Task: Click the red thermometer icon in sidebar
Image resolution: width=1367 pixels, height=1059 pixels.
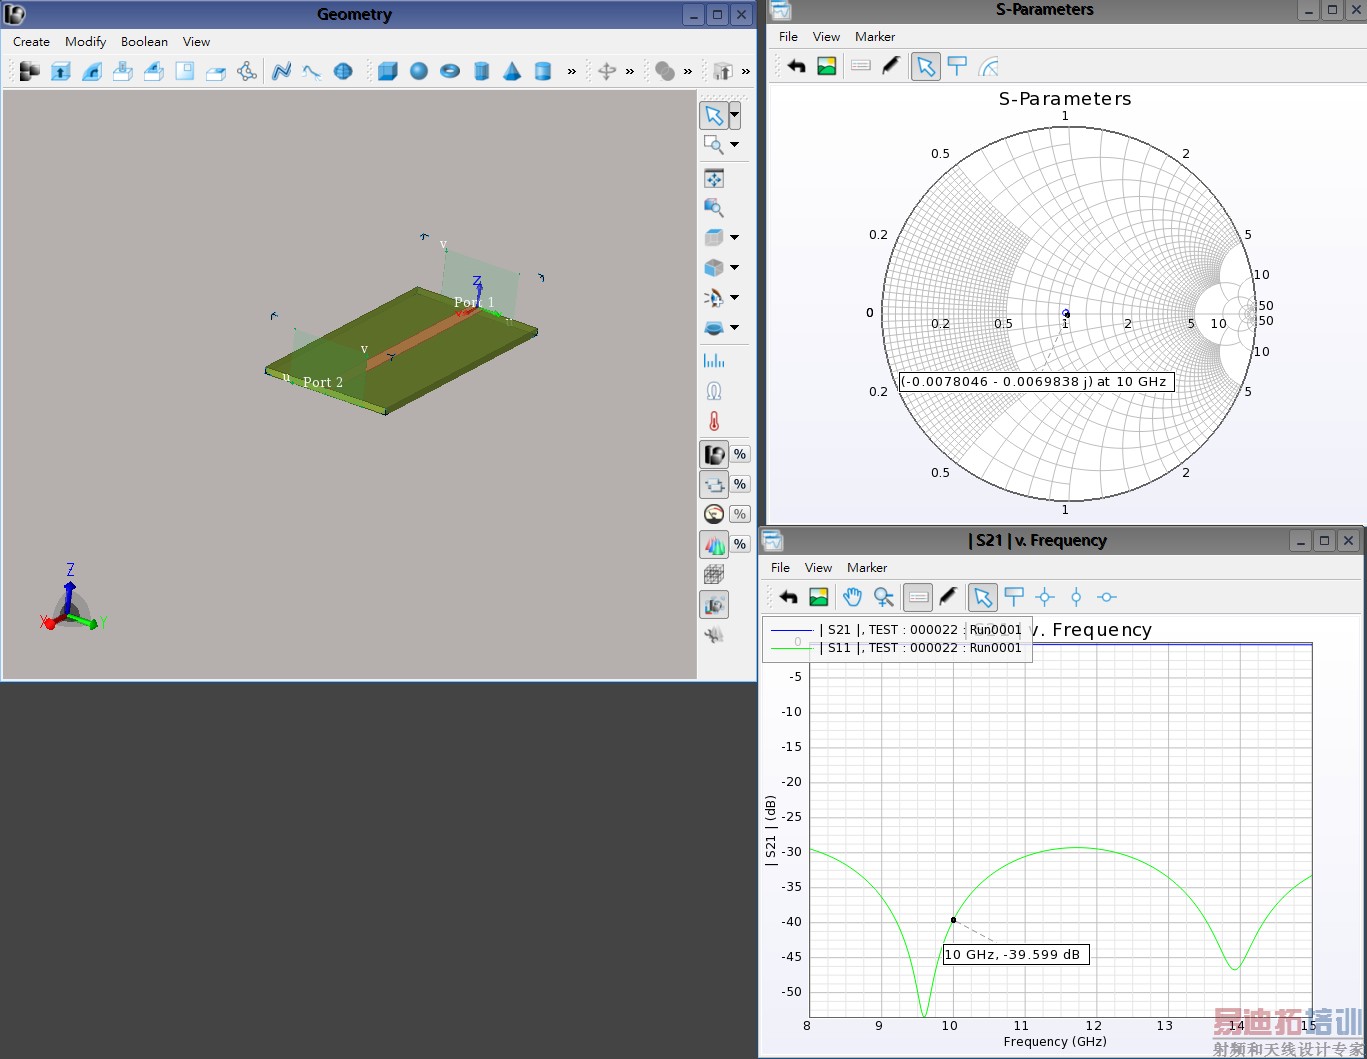Action: point(714,421)
